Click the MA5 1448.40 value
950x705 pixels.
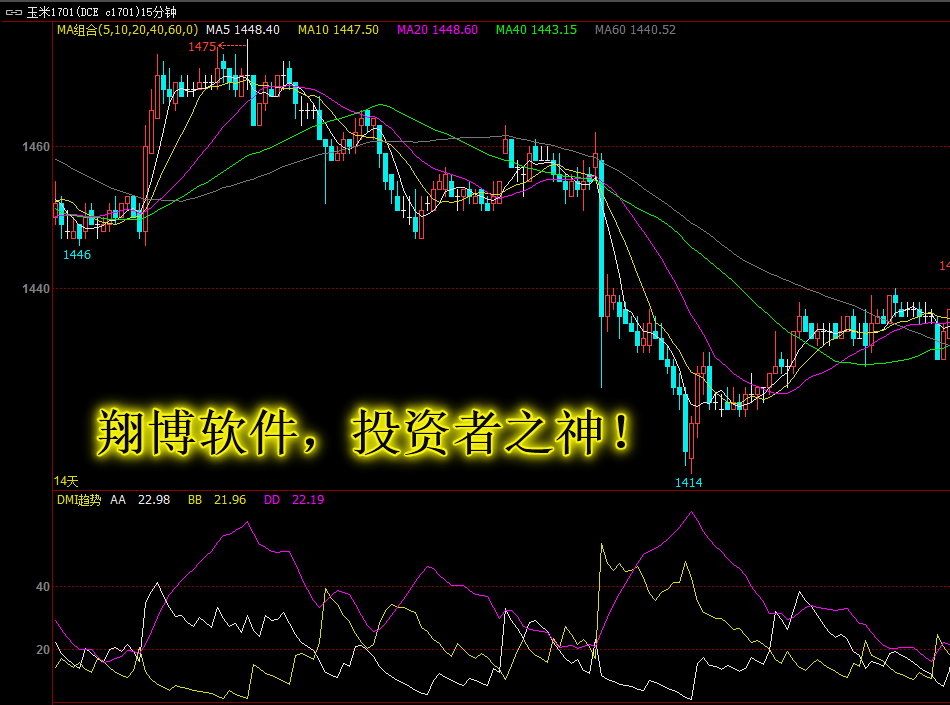(242, 30)
